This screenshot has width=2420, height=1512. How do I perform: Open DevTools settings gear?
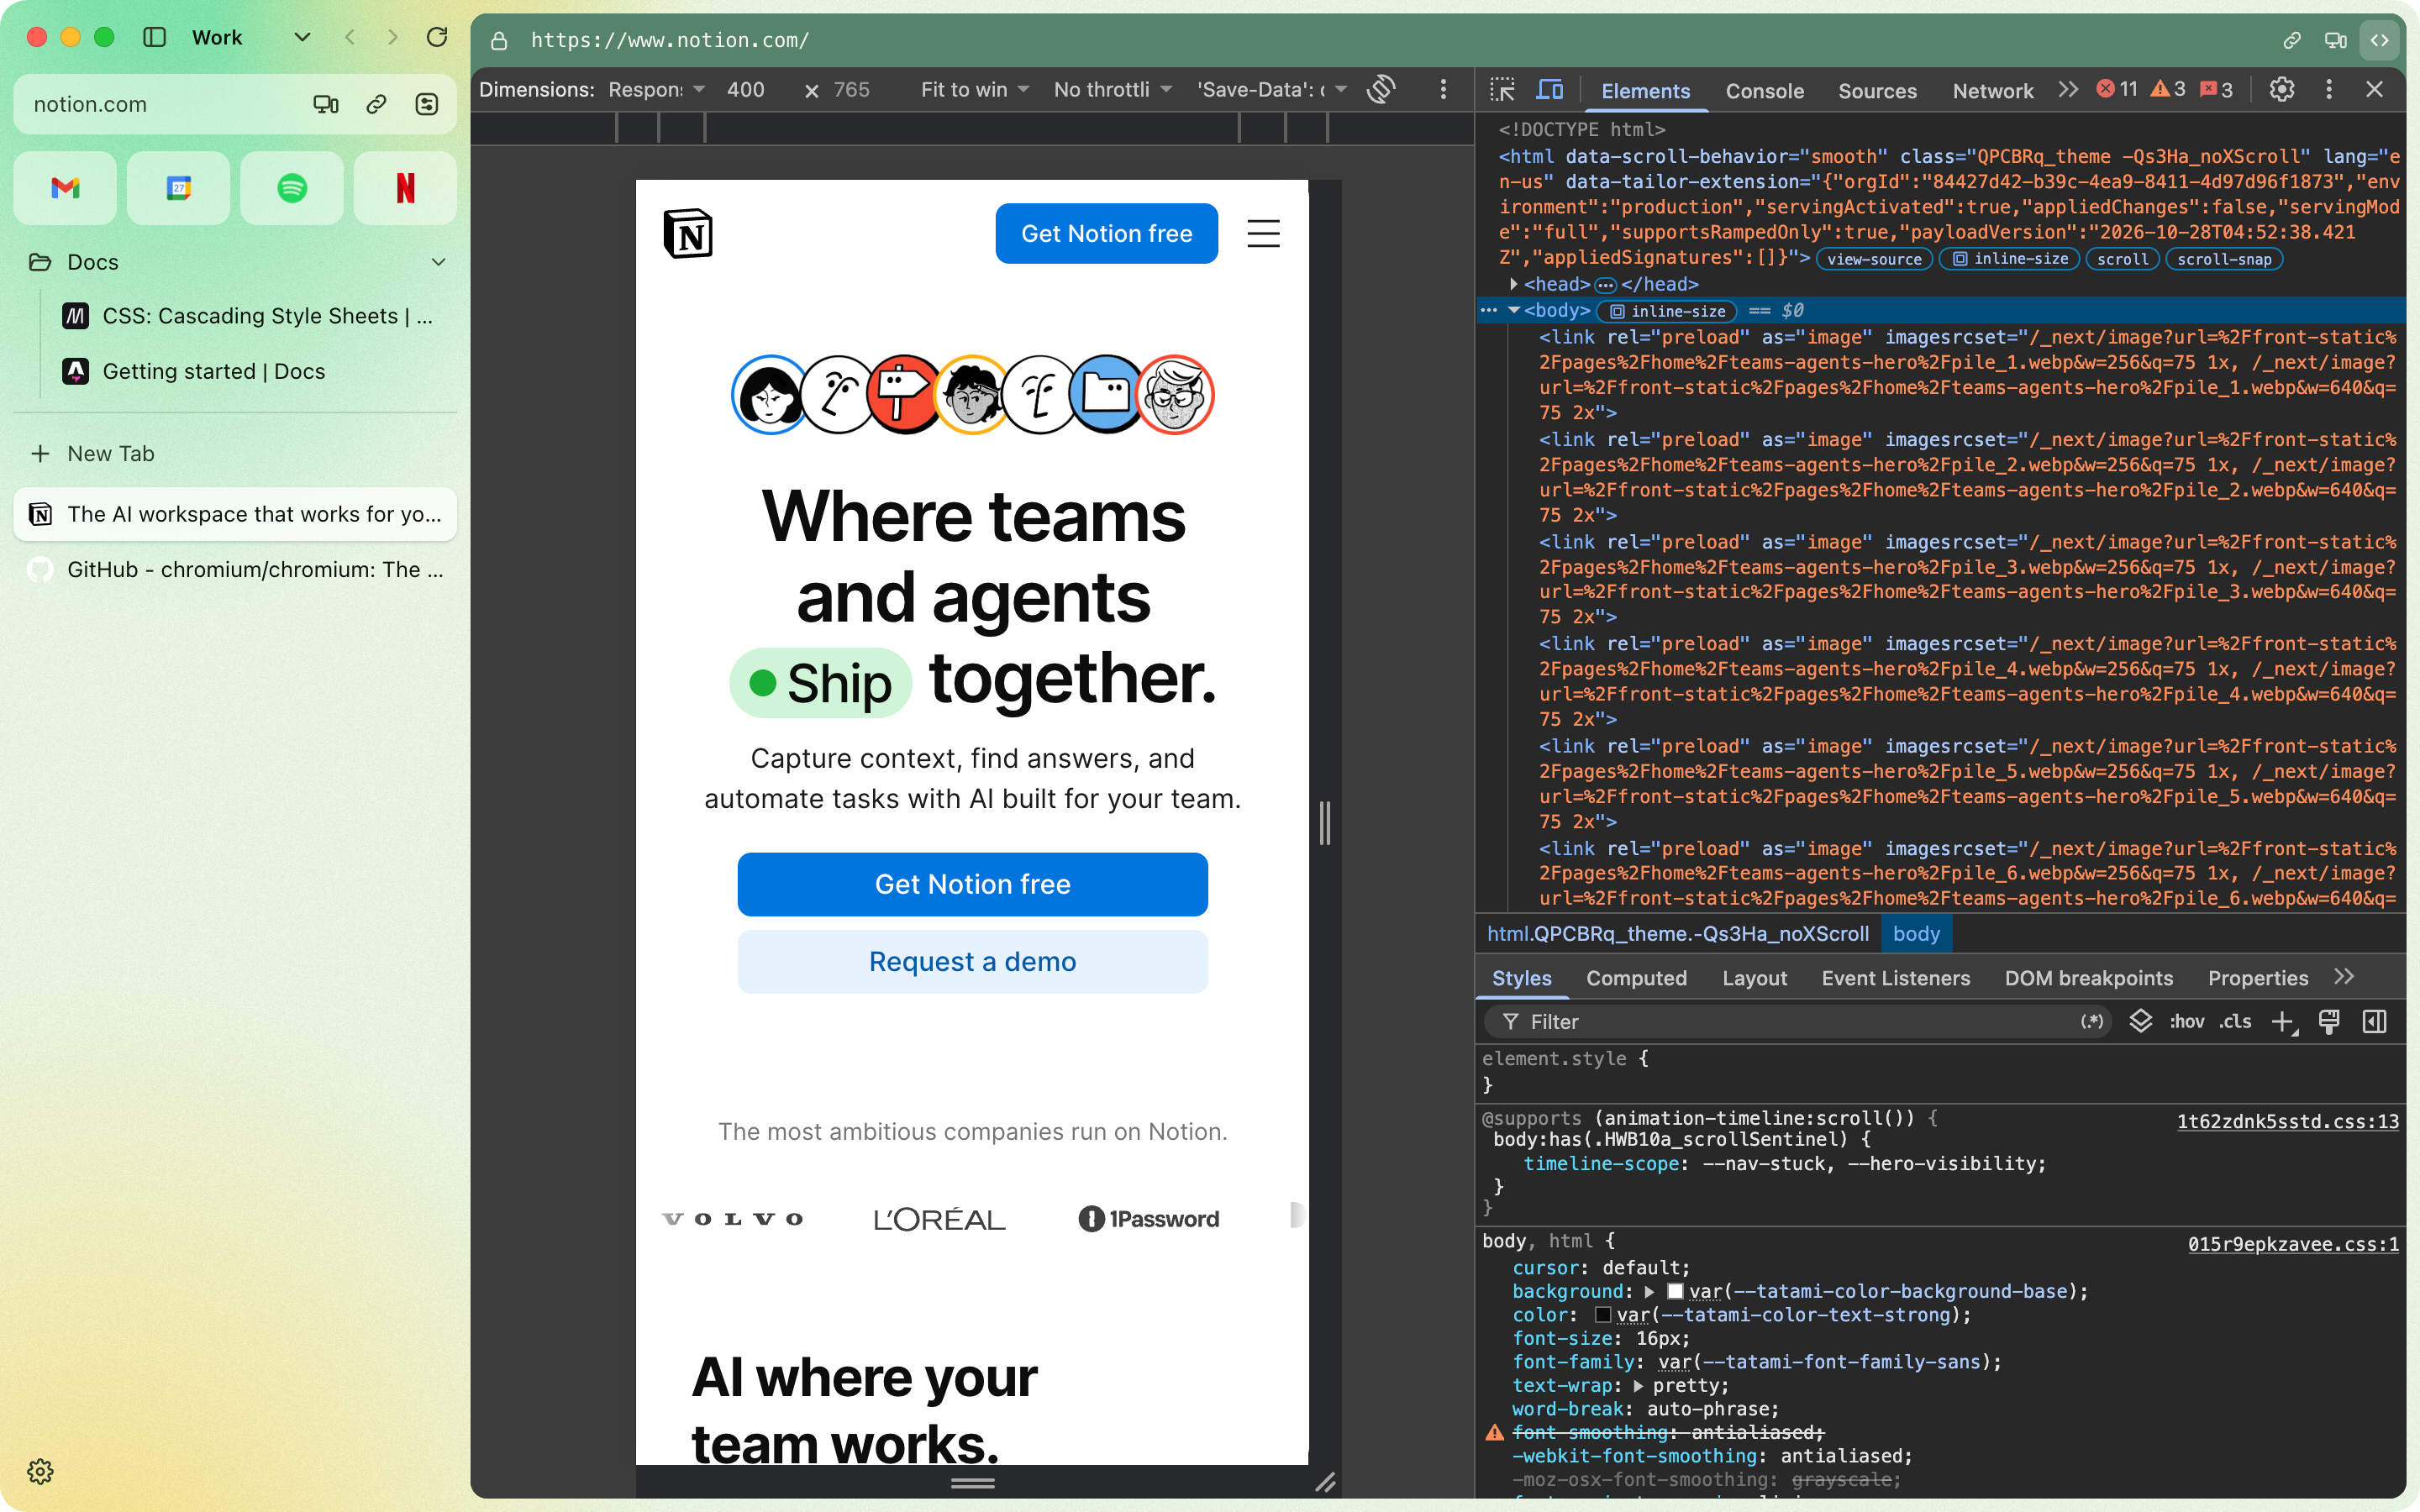point(2281,90)
